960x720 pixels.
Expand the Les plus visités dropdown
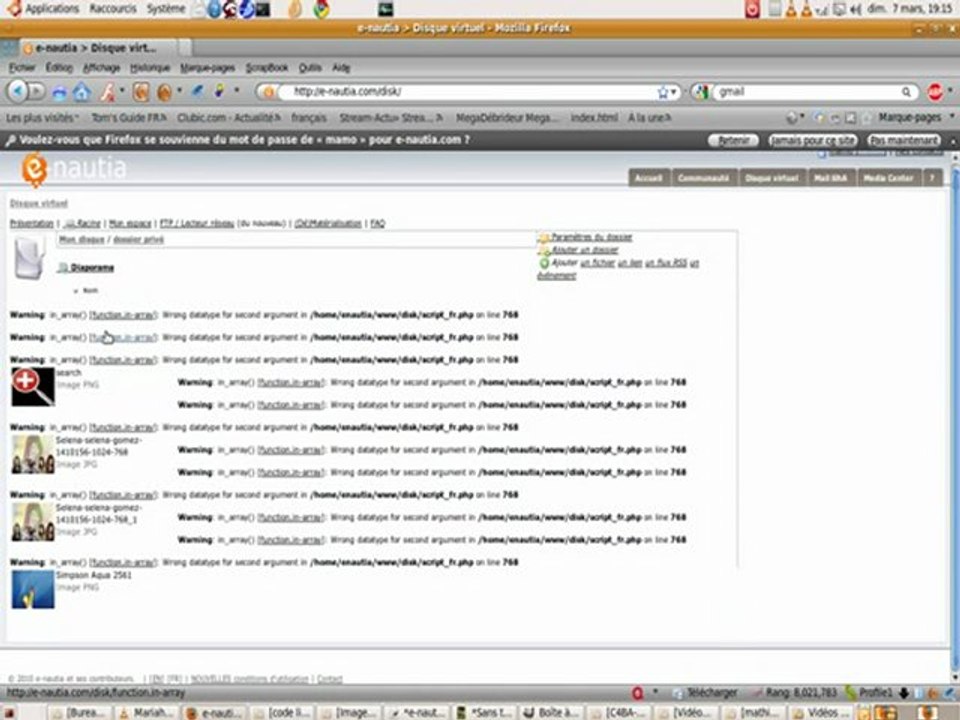click(x=42, y=118)
